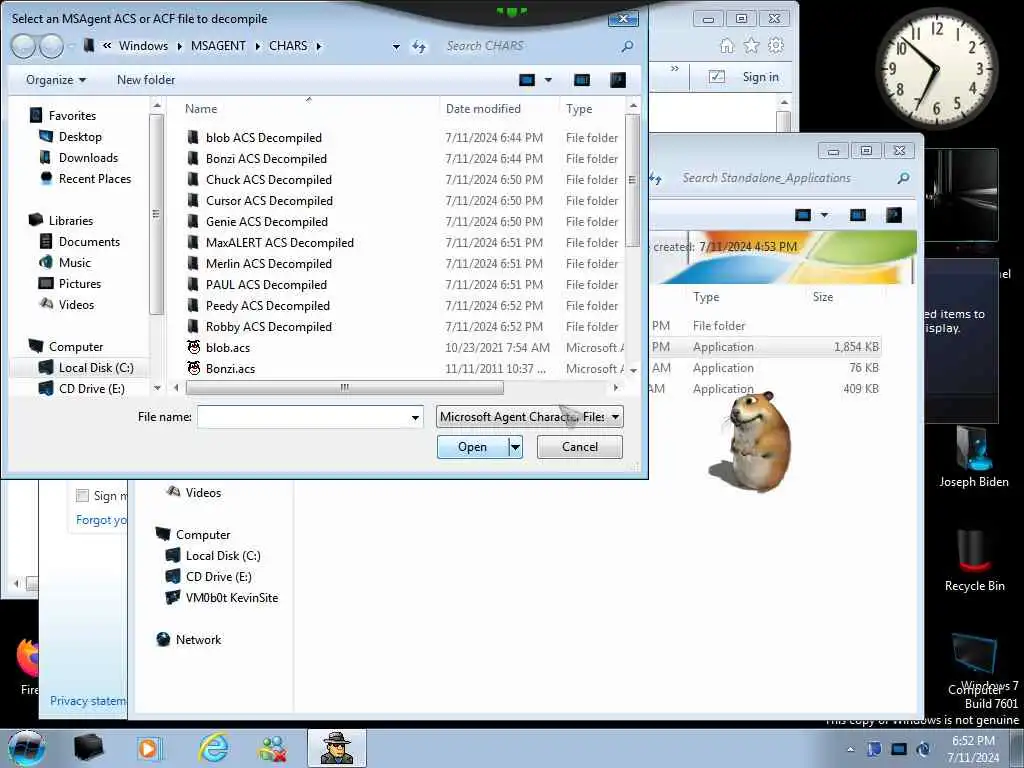Click the horizontal scrollbar in file list
This screenshot has width=1024, height=768.
point(344,387)
